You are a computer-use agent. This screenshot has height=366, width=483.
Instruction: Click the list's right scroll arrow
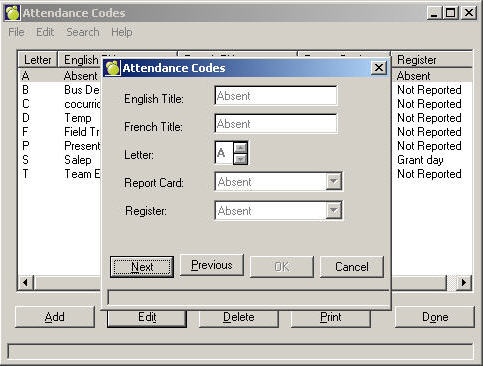click(464, 283)
